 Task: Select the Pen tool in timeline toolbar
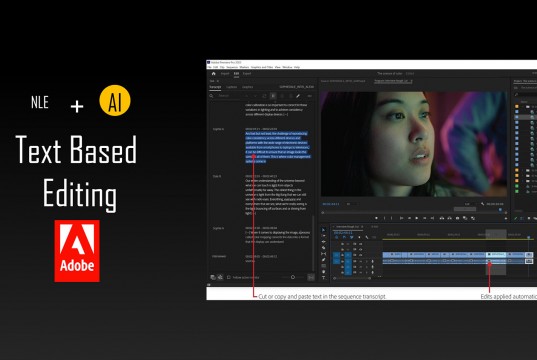point(323,260)
